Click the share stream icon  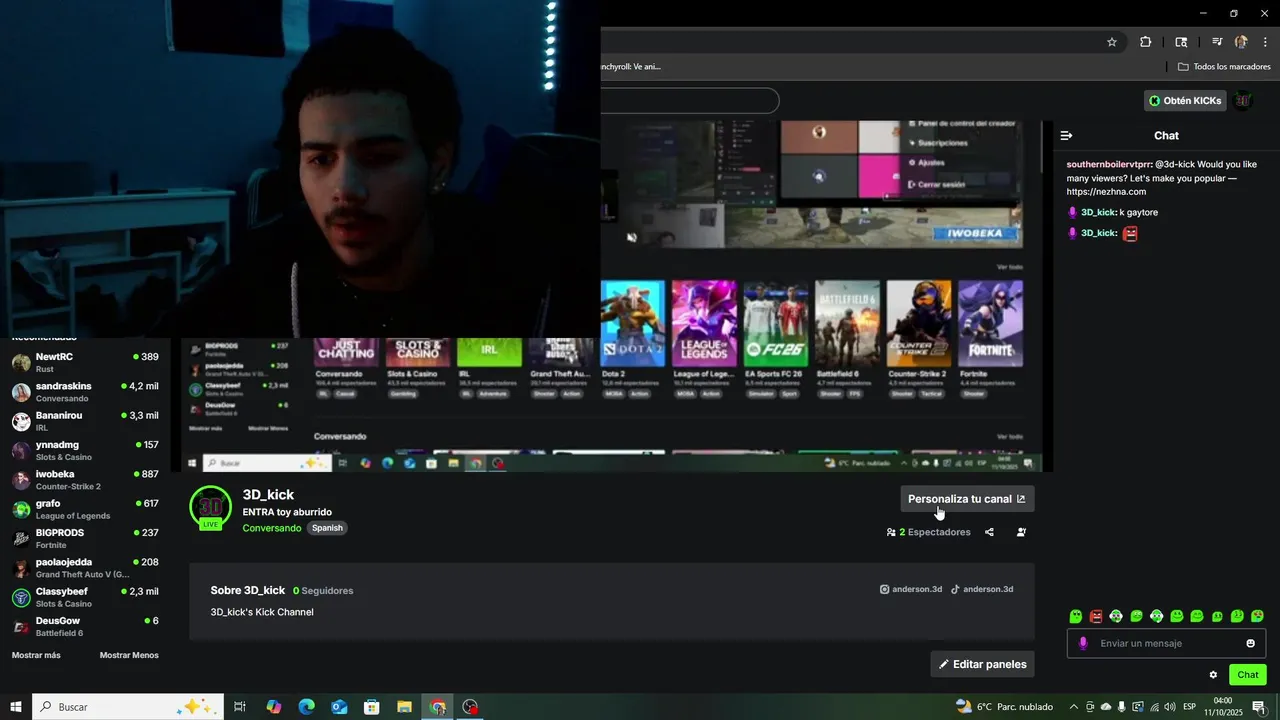[989, 532]
